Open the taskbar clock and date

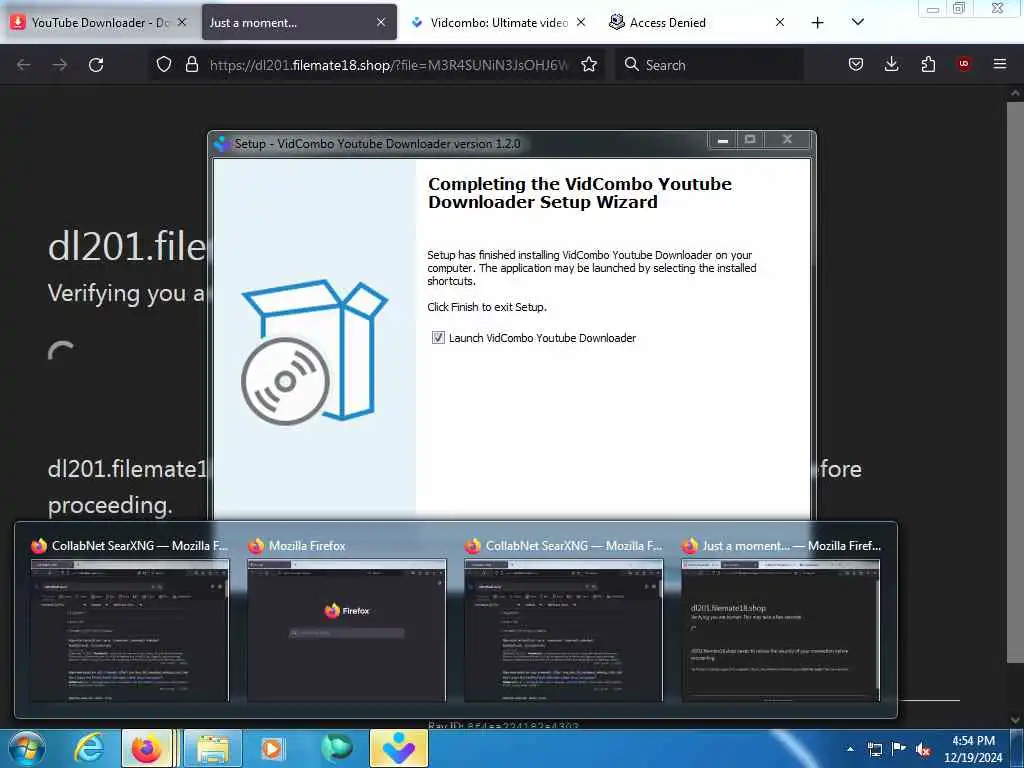point(973,749)
